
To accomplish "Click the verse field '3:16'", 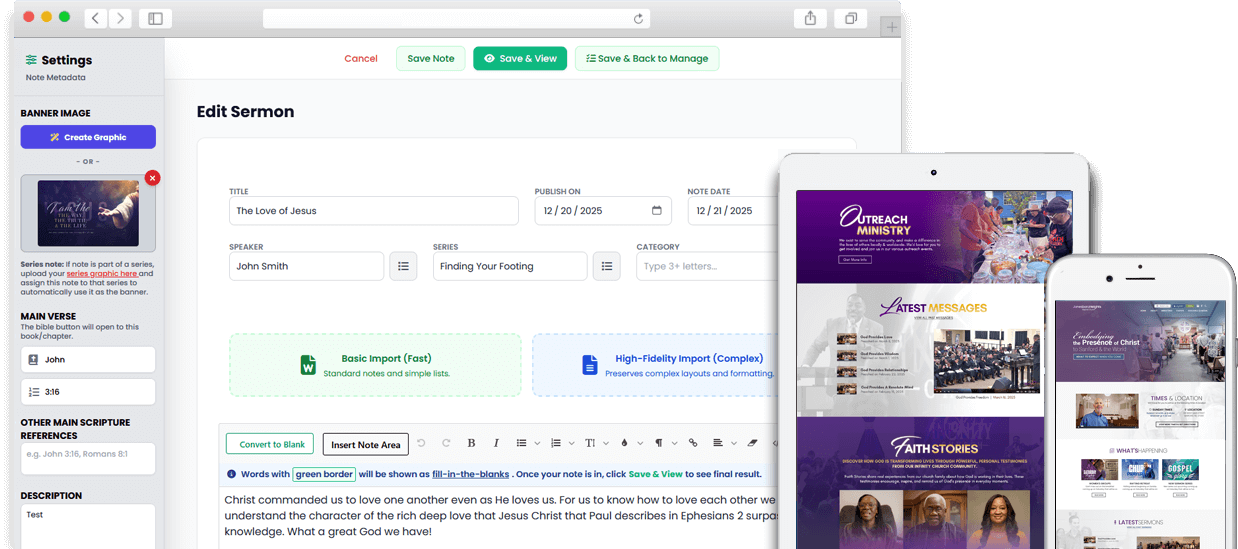I will tap(88, 392).
